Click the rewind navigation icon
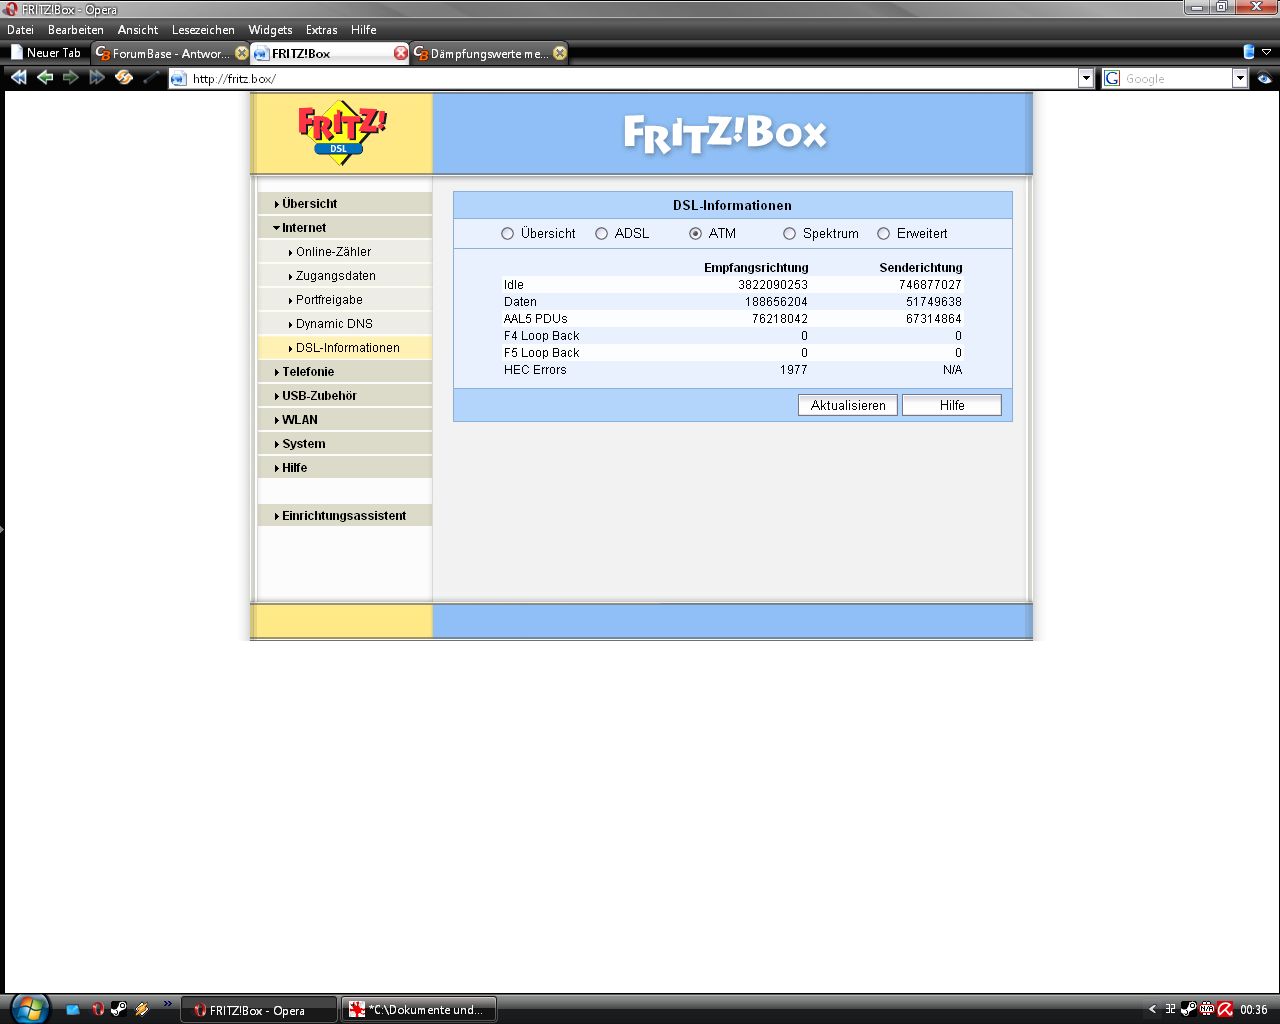 (18, 78)
